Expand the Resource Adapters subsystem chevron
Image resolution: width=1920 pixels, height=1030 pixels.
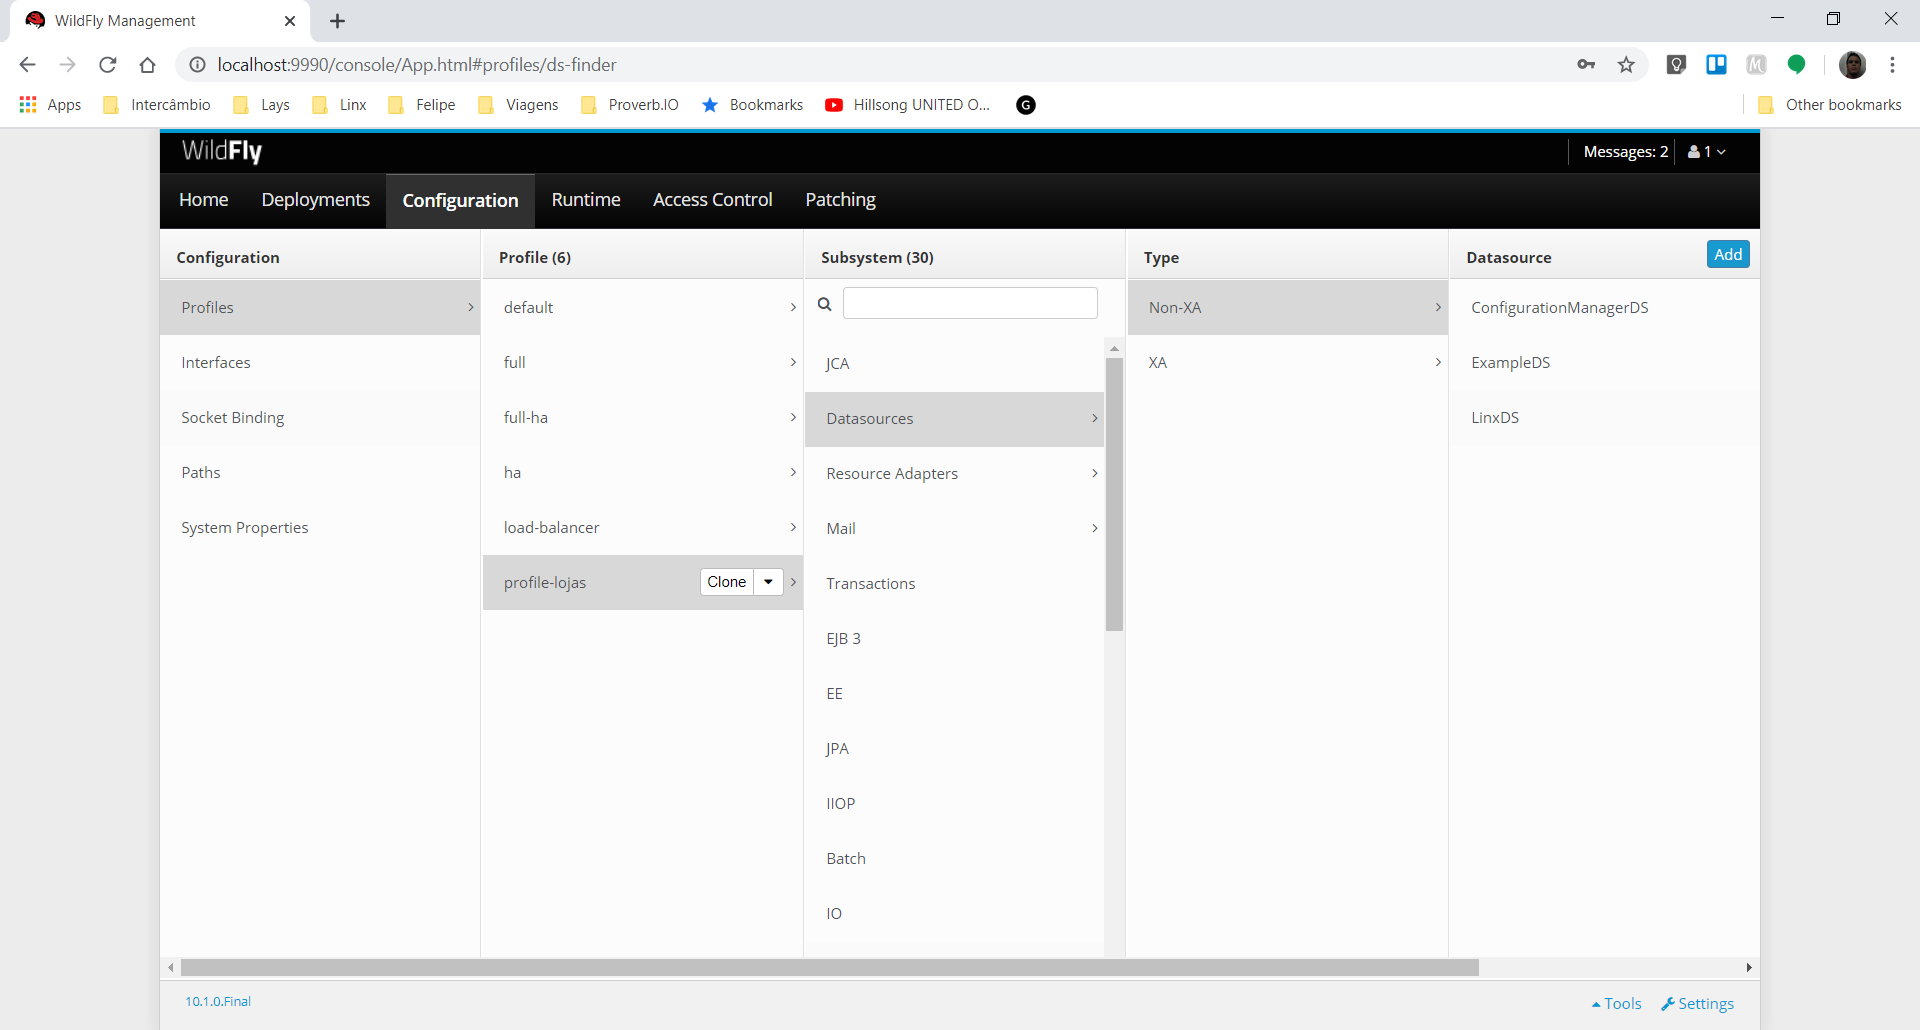(x=1095, y=473)
